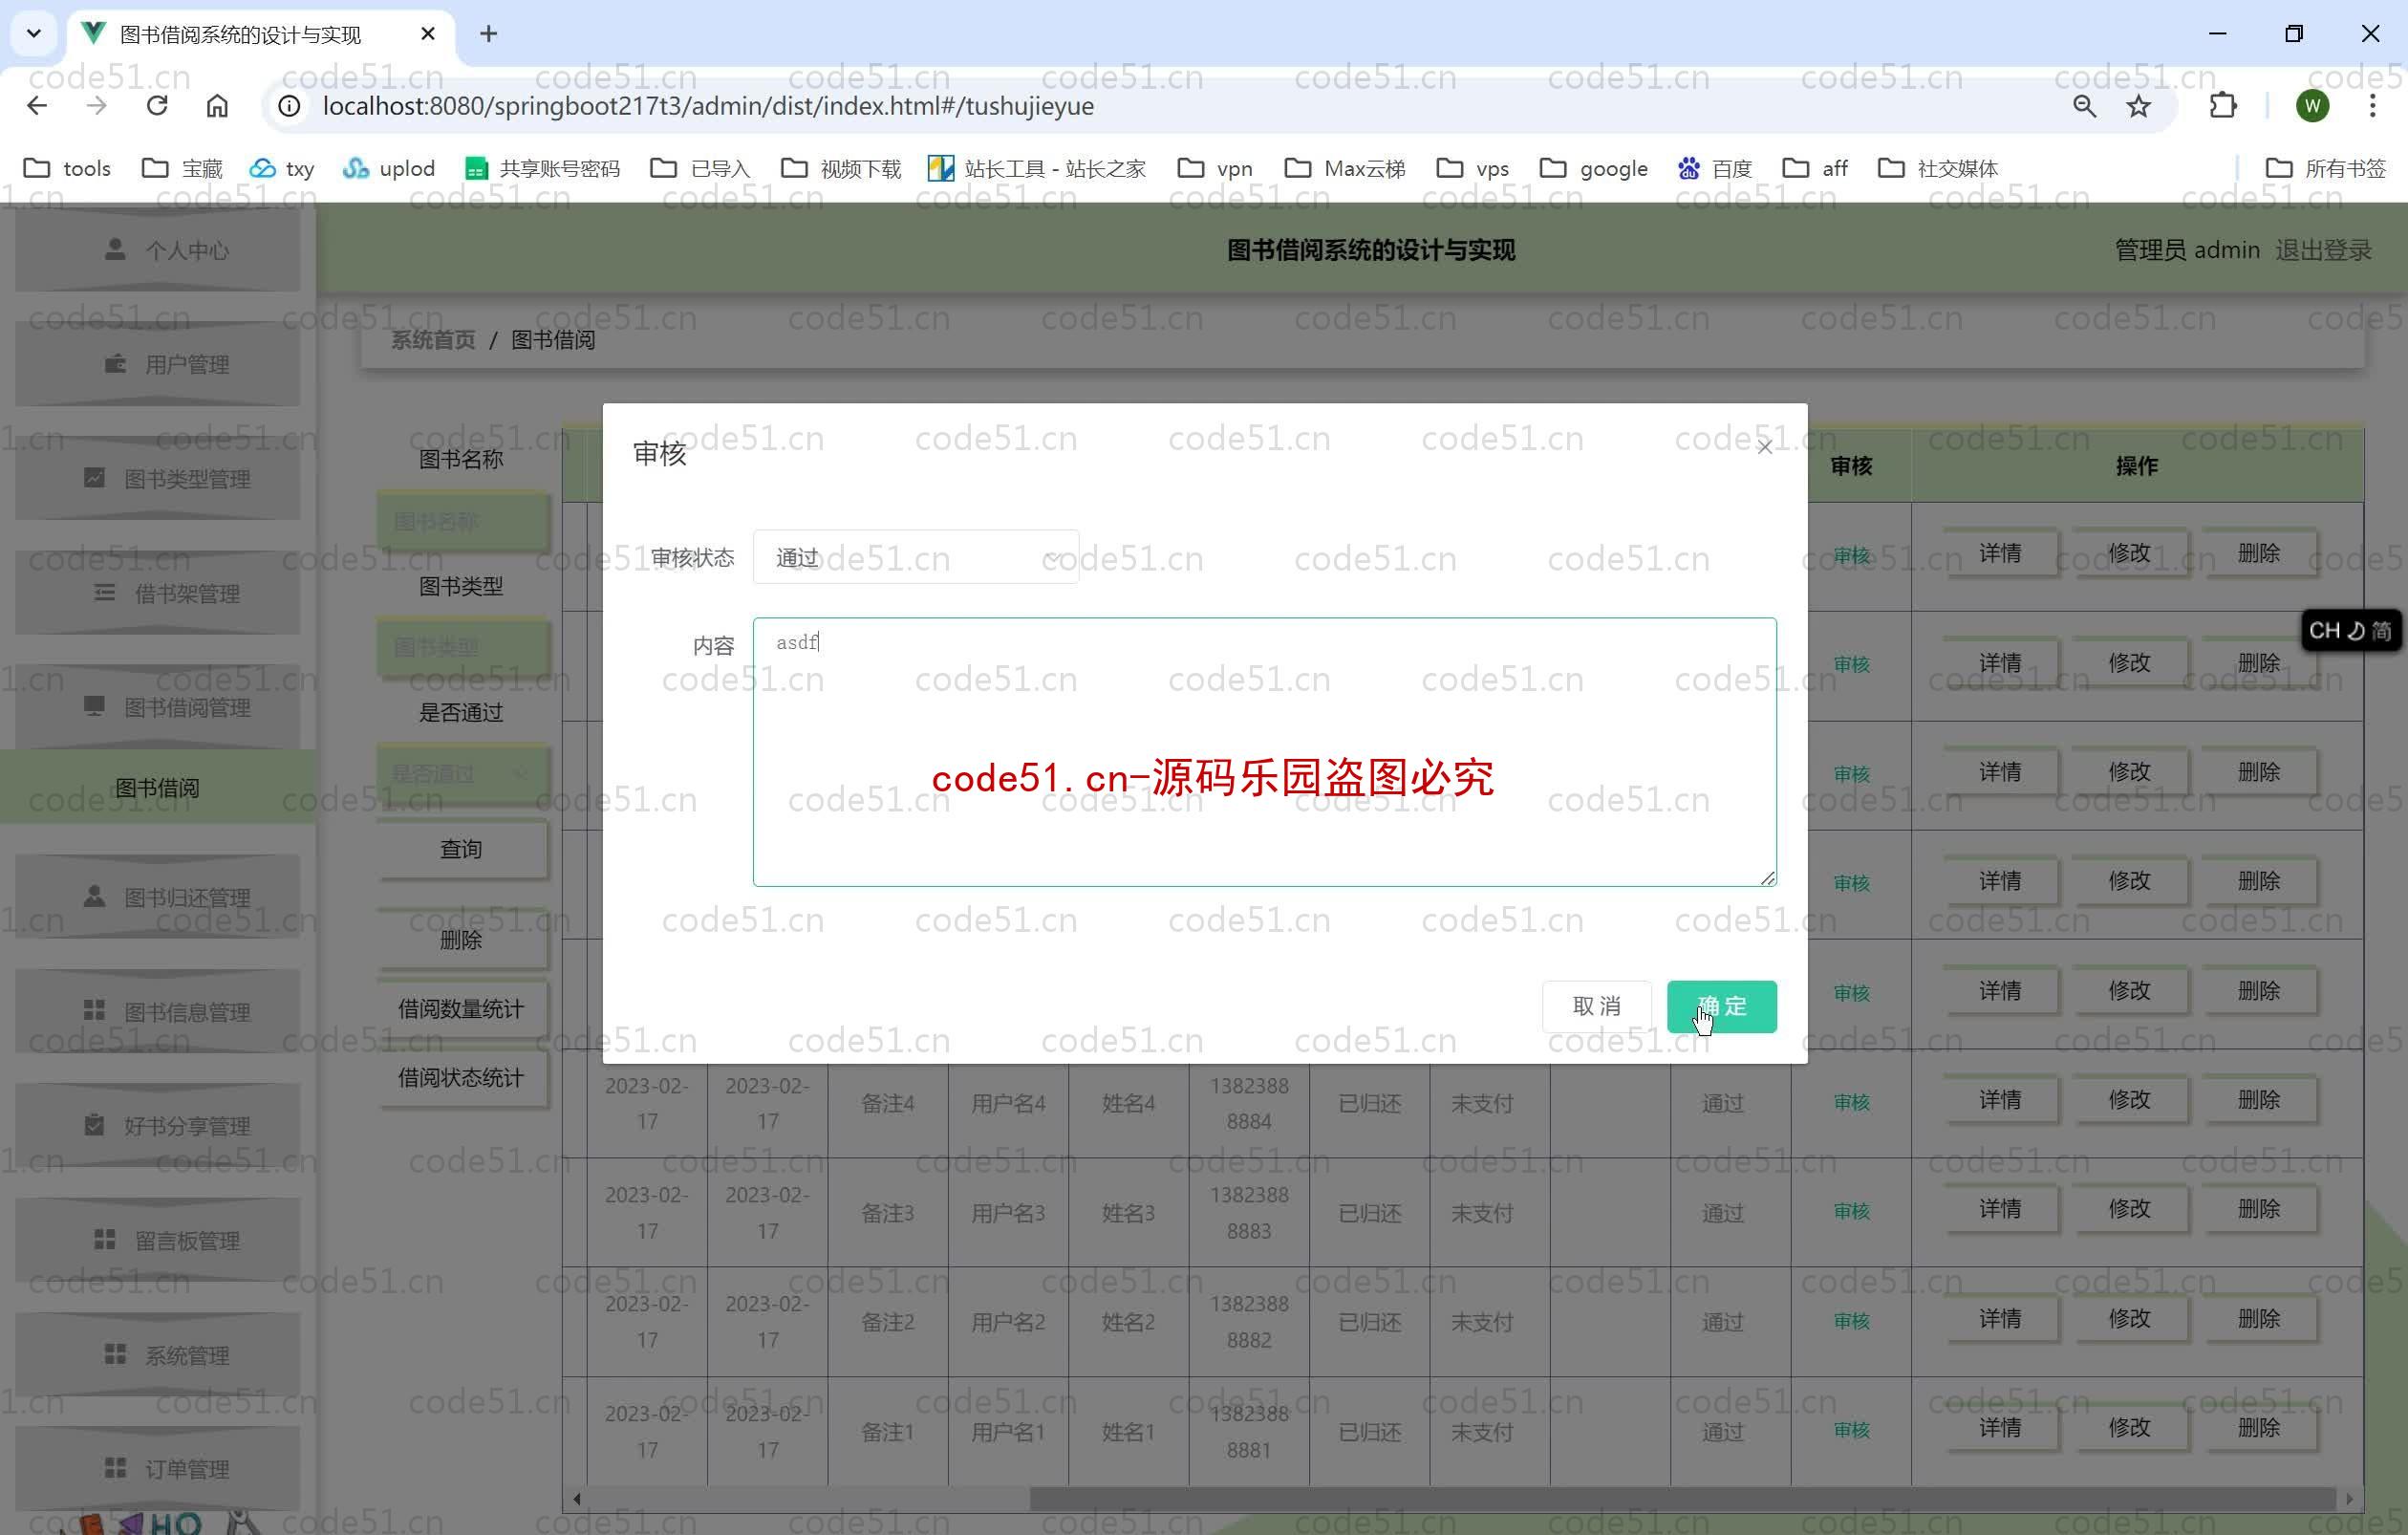Open browser home page icon
2408x1535 pixels.
click(217, 106)
